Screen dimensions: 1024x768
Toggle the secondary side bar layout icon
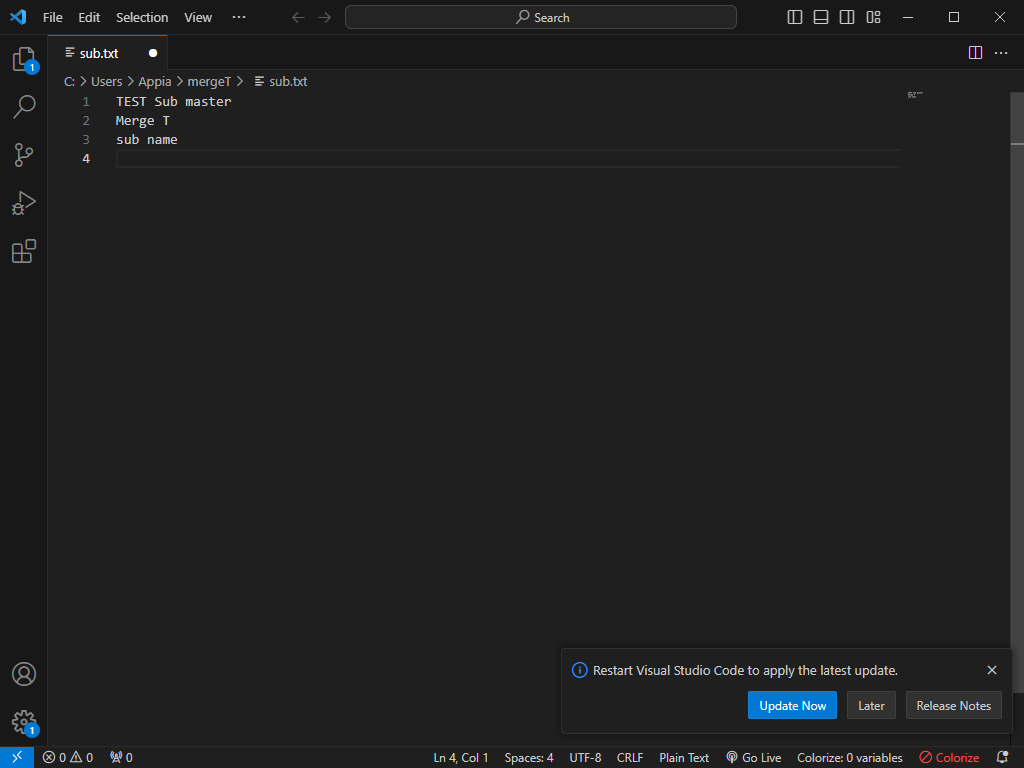coord(847,18)
